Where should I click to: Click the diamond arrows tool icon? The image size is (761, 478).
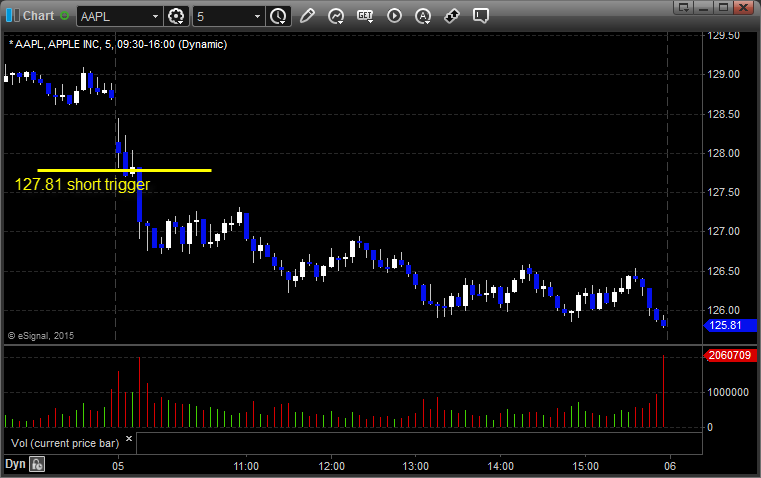pyautogui.click(x=452, y=16)
